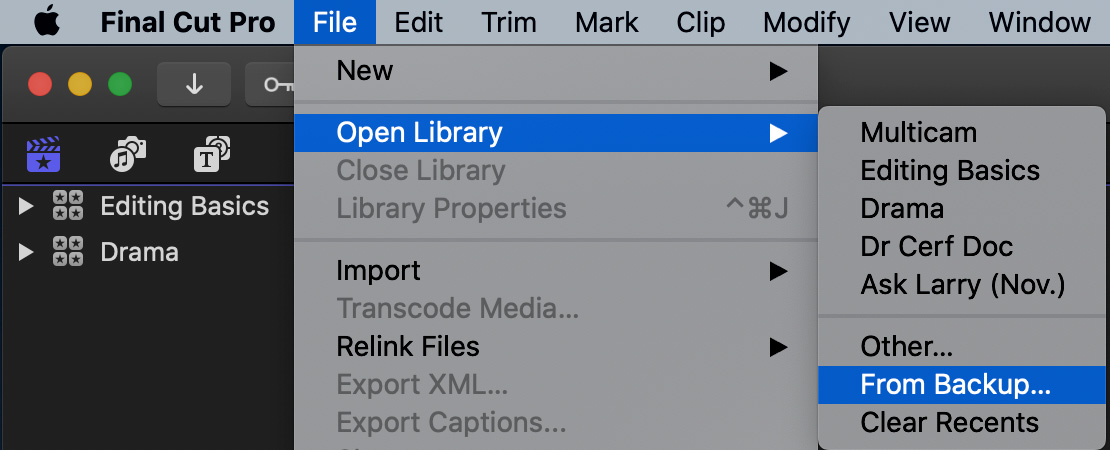Open Ask Larry (Nov.) library
Image resolution: width=1110 pixels, height=450 pixels.
(x=961, y=284)
